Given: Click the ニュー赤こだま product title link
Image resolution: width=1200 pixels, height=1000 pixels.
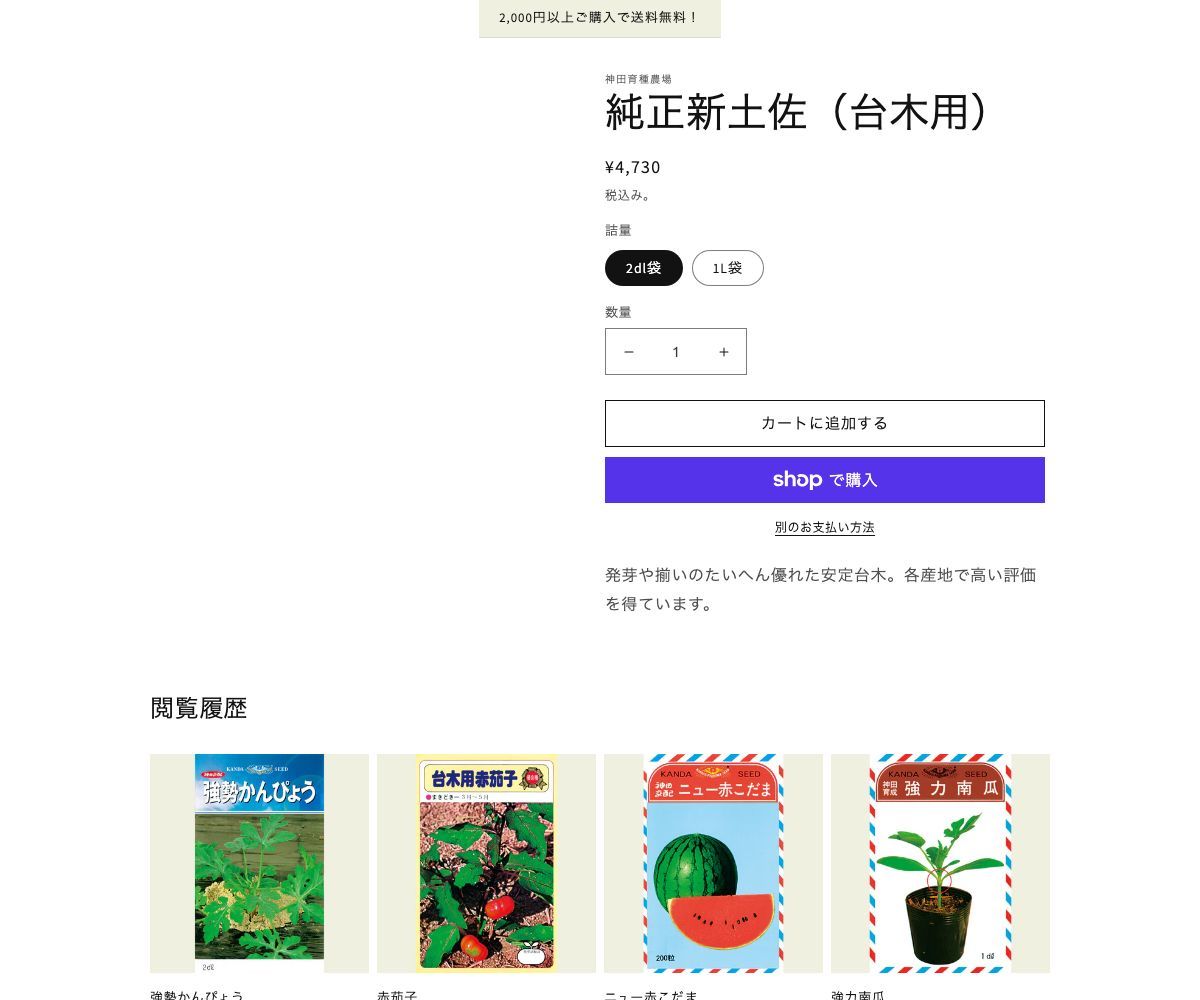Looking at the screenshot, I should pyautogui.click(x=651, y=994).
